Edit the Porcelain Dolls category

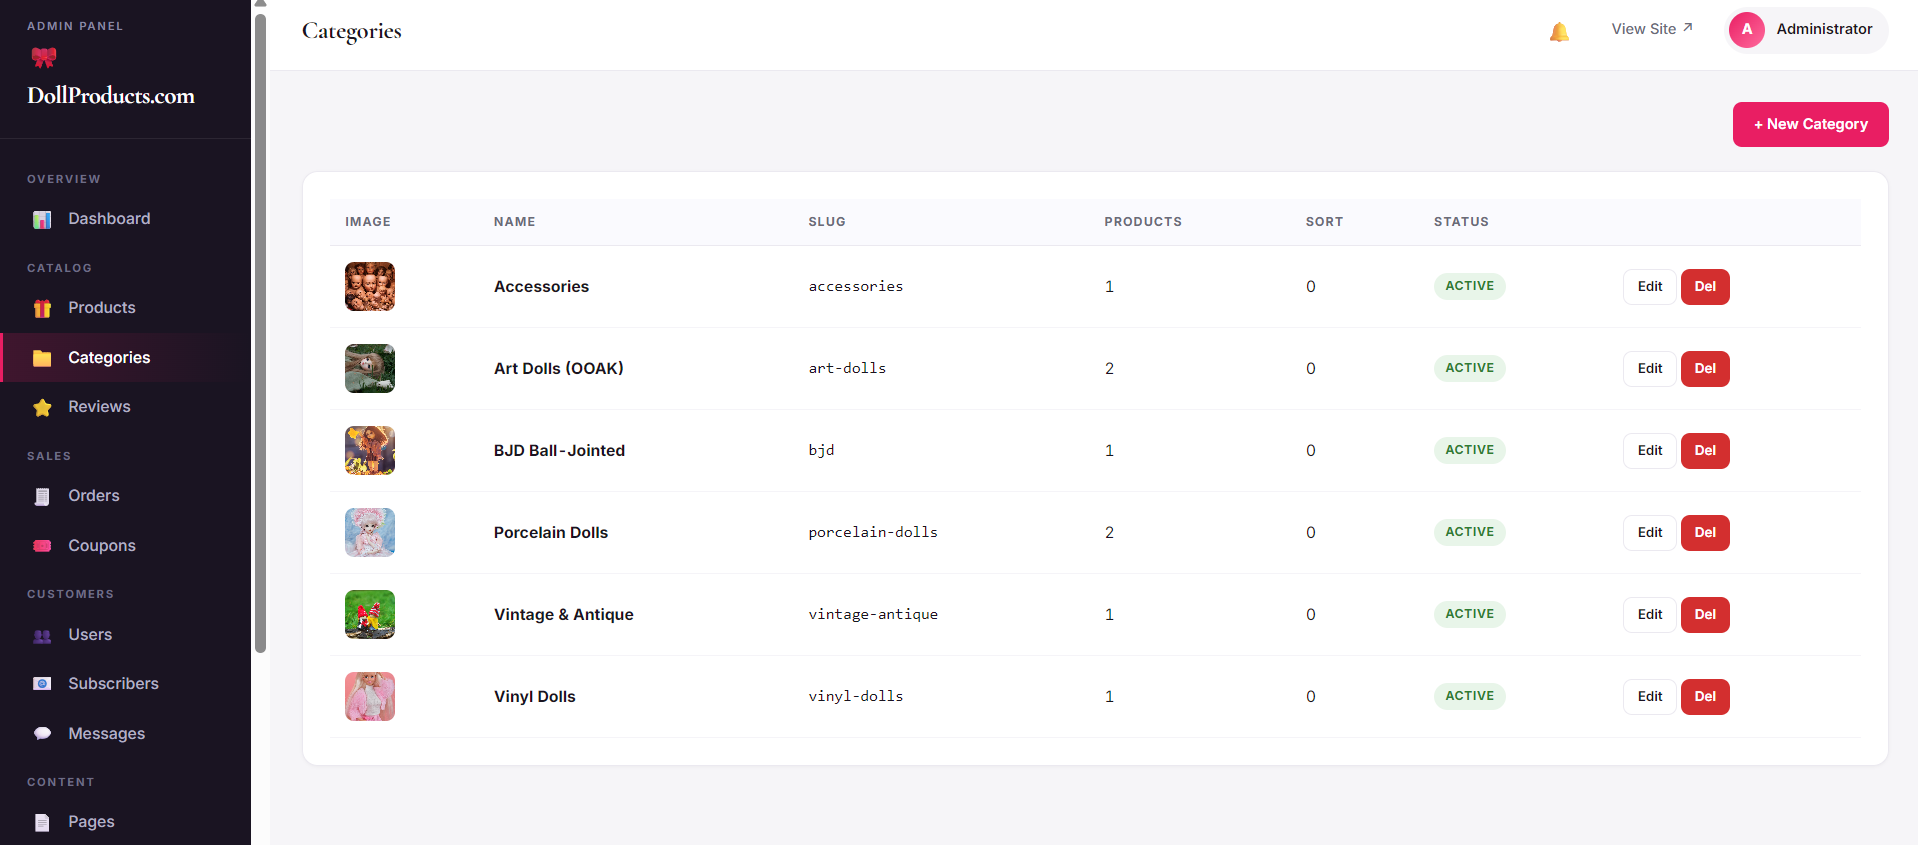(1649, 533)
